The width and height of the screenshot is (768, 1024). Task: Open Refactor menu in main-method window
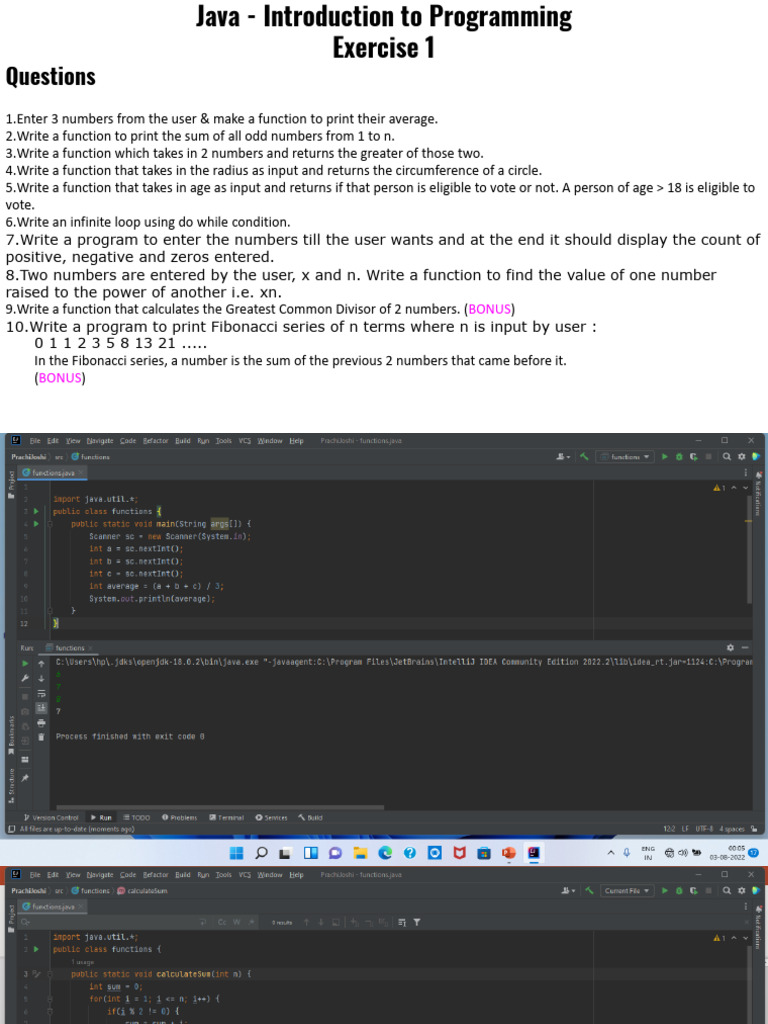[x=155, y=441]
